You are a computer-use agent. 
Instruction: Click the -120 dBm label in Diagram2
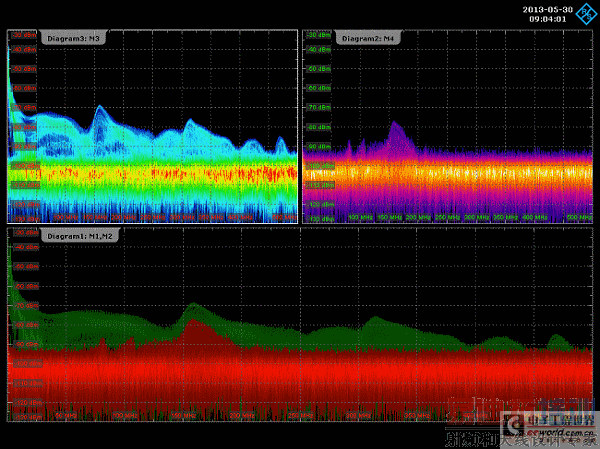[x=318, y=202]
